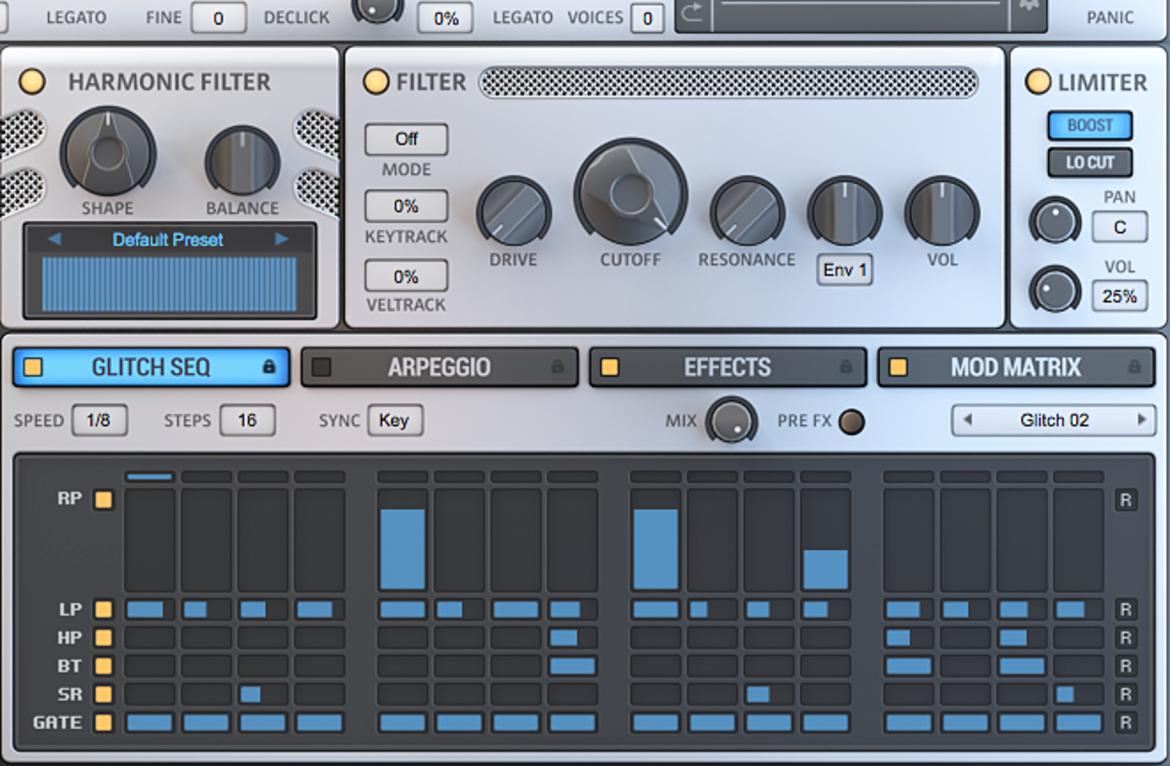
Task: Open SYNC dropdown showing Key
Action: point(395,421)
